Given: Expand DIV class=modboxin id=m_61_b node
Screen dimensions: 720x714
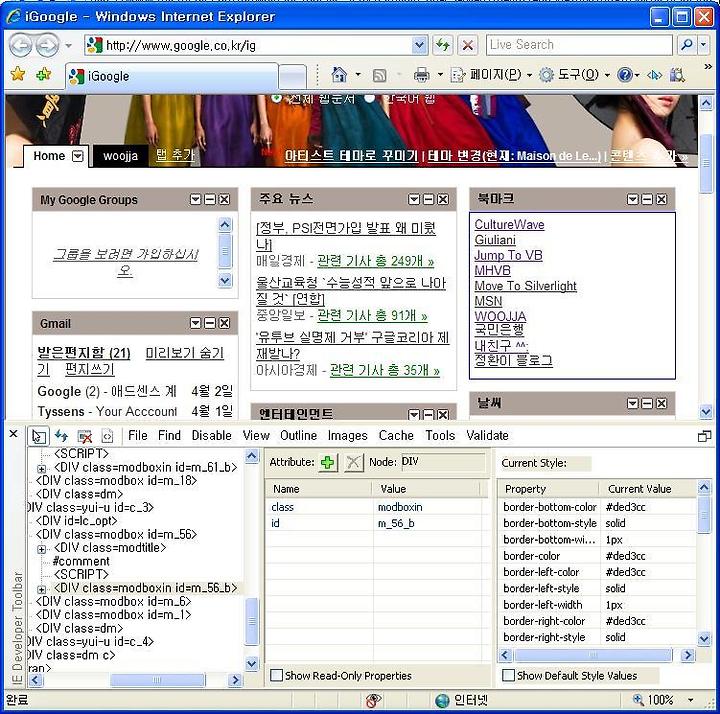Looking at the screenshot, I should click(41, 469).
